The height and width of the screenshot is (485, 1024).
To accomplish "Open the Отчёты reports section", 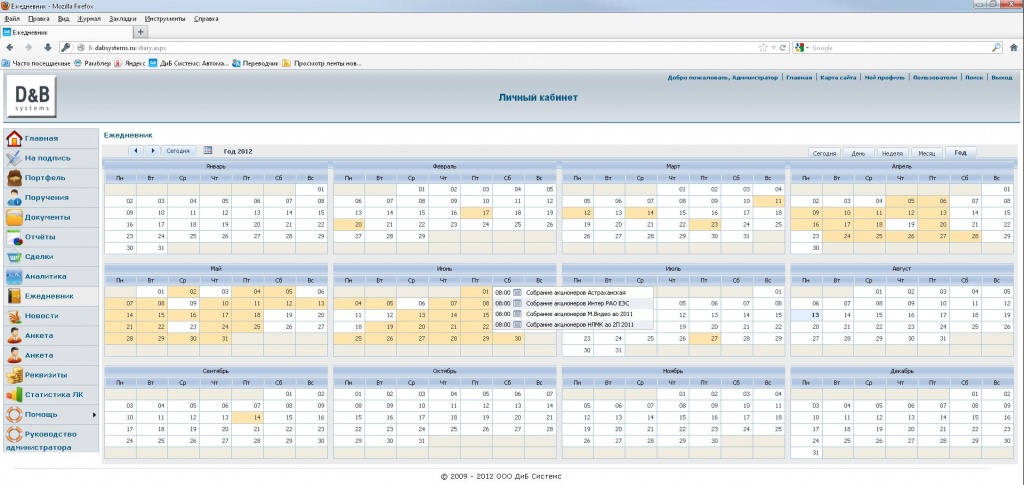I will point(51,237).
